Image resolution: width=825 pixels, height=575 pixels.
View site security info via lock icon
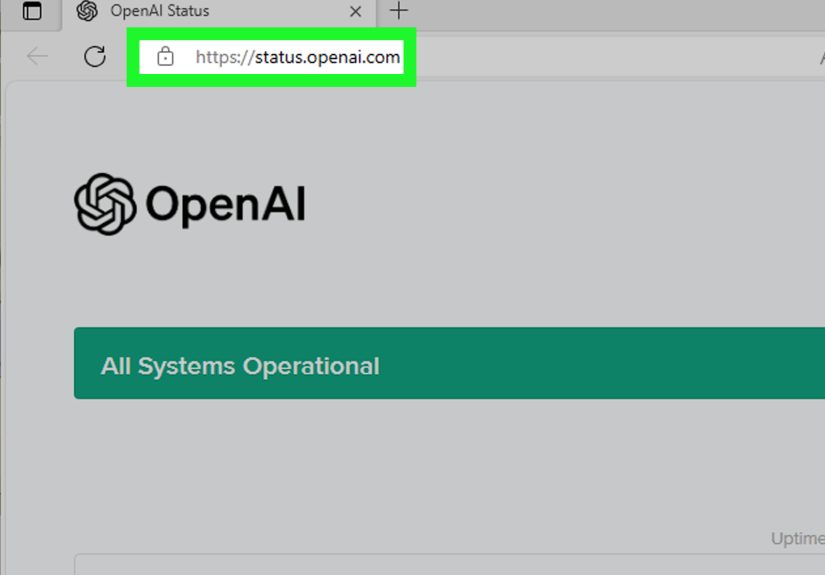coord(165,56)
